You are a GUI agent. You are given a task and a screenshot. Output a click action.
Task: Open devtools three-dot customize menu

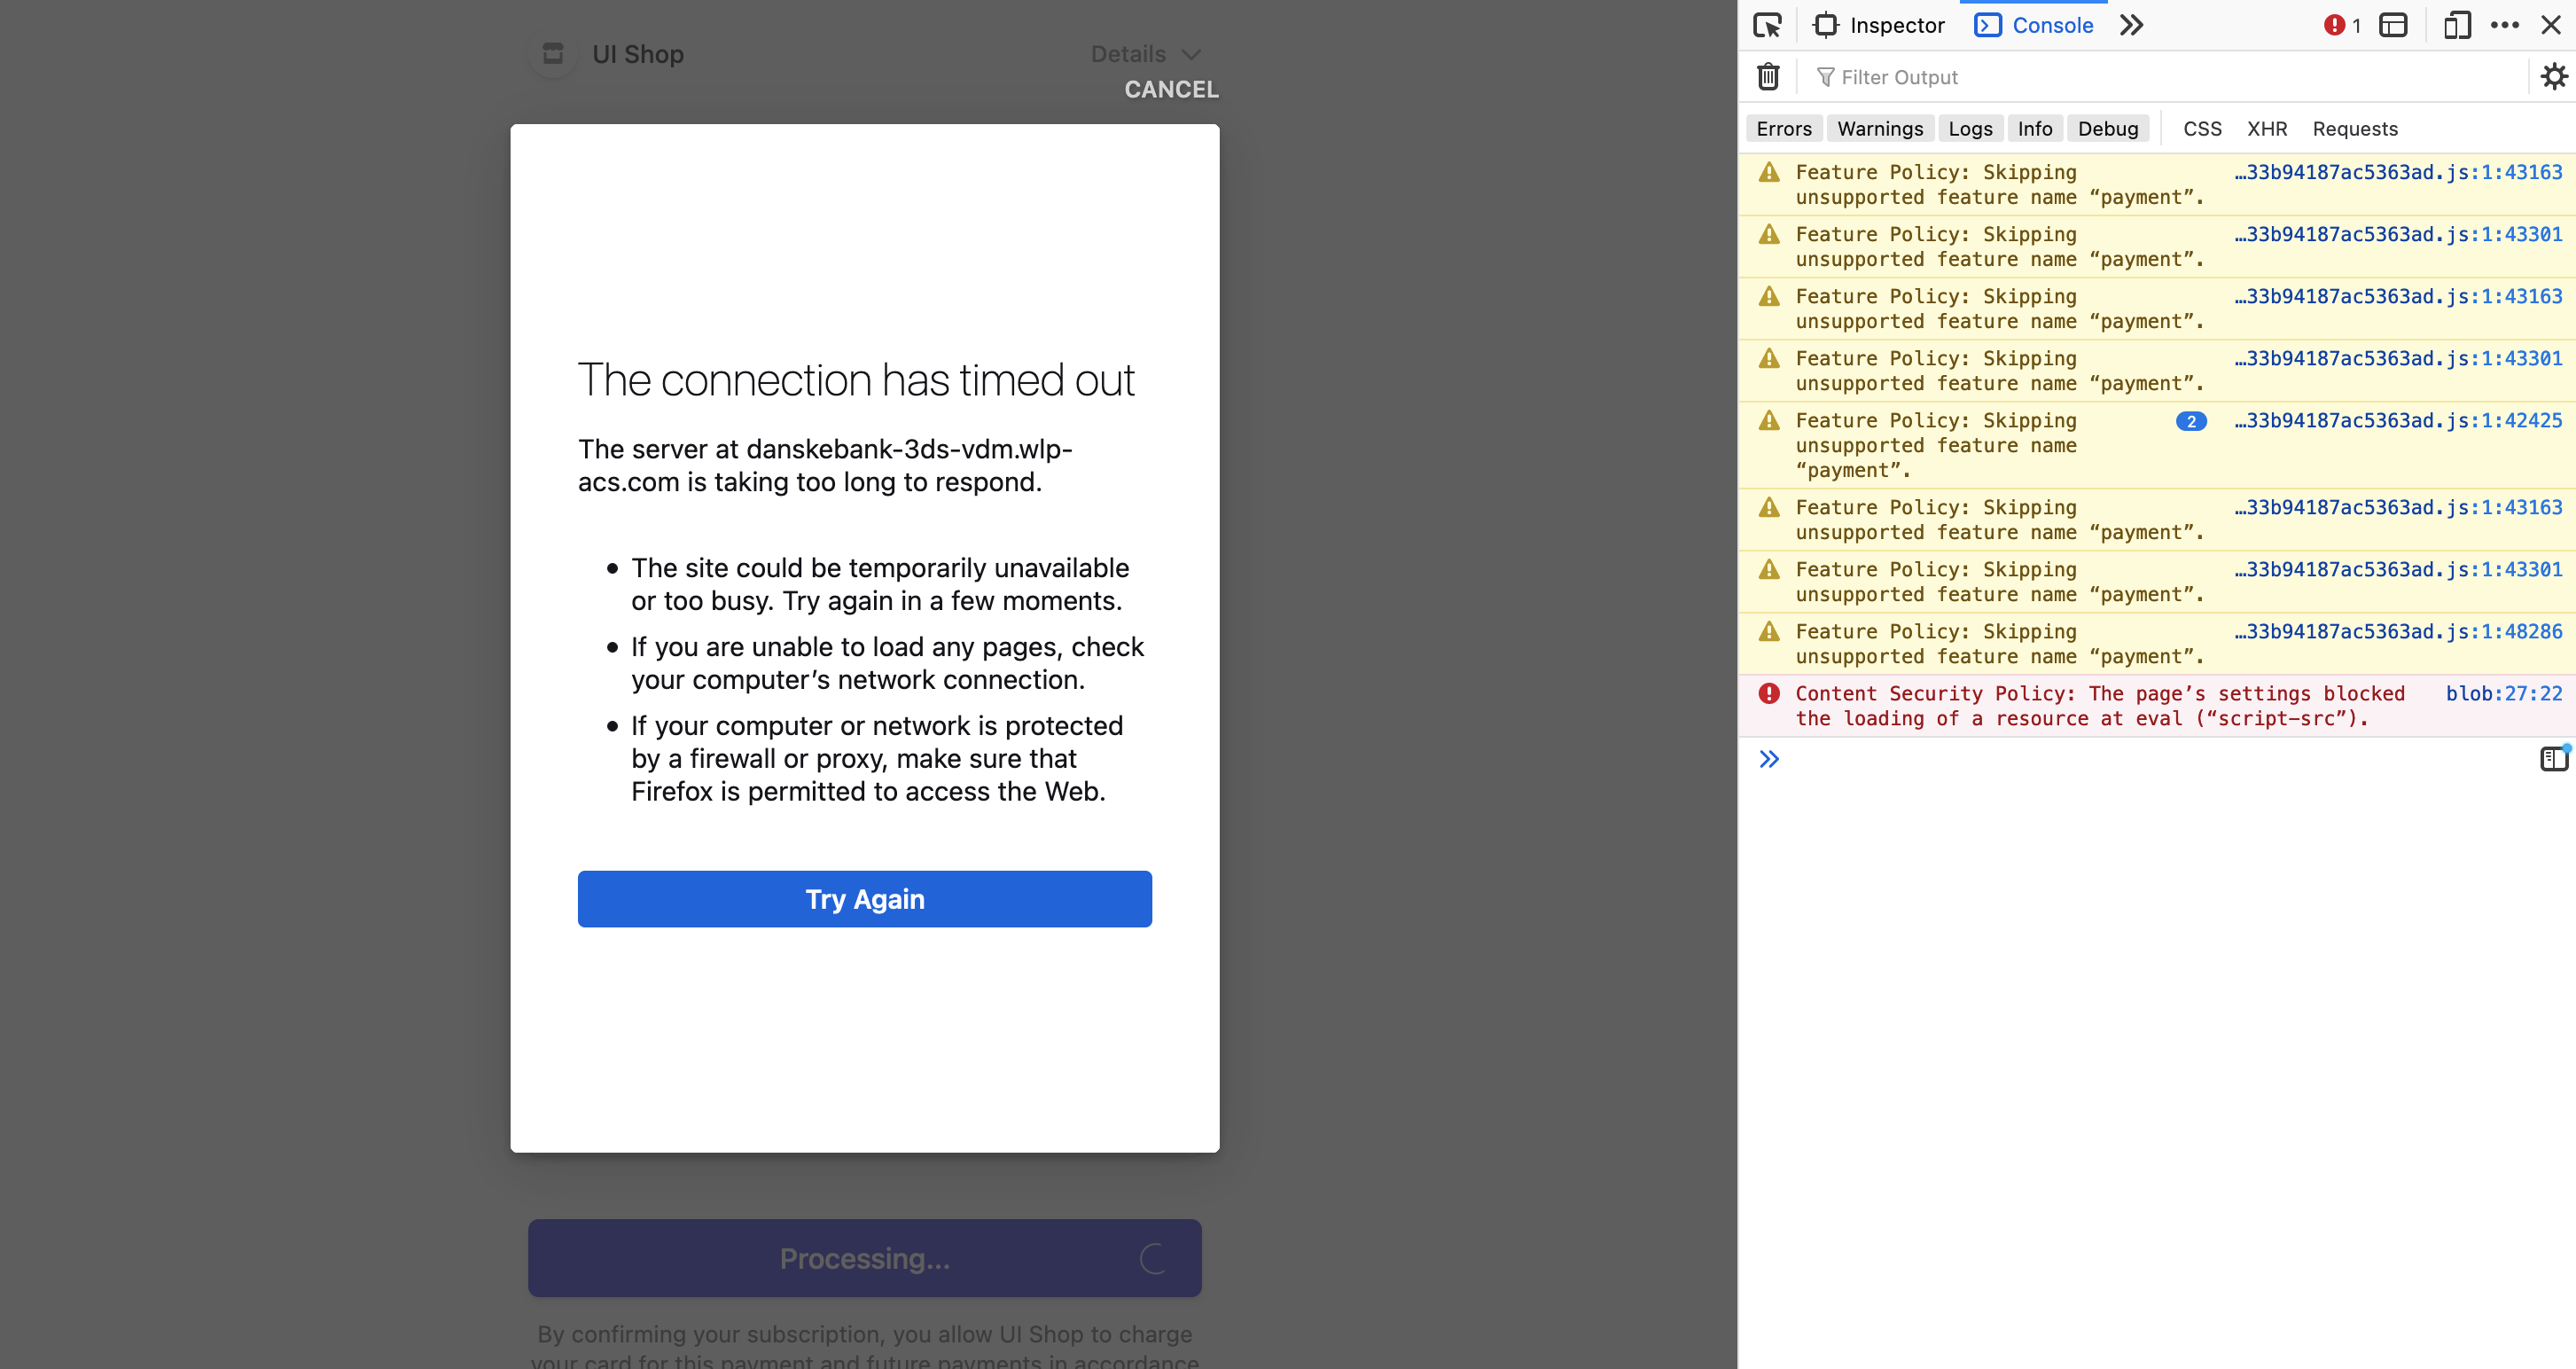pyautogui.click(x=2504, y=25)
